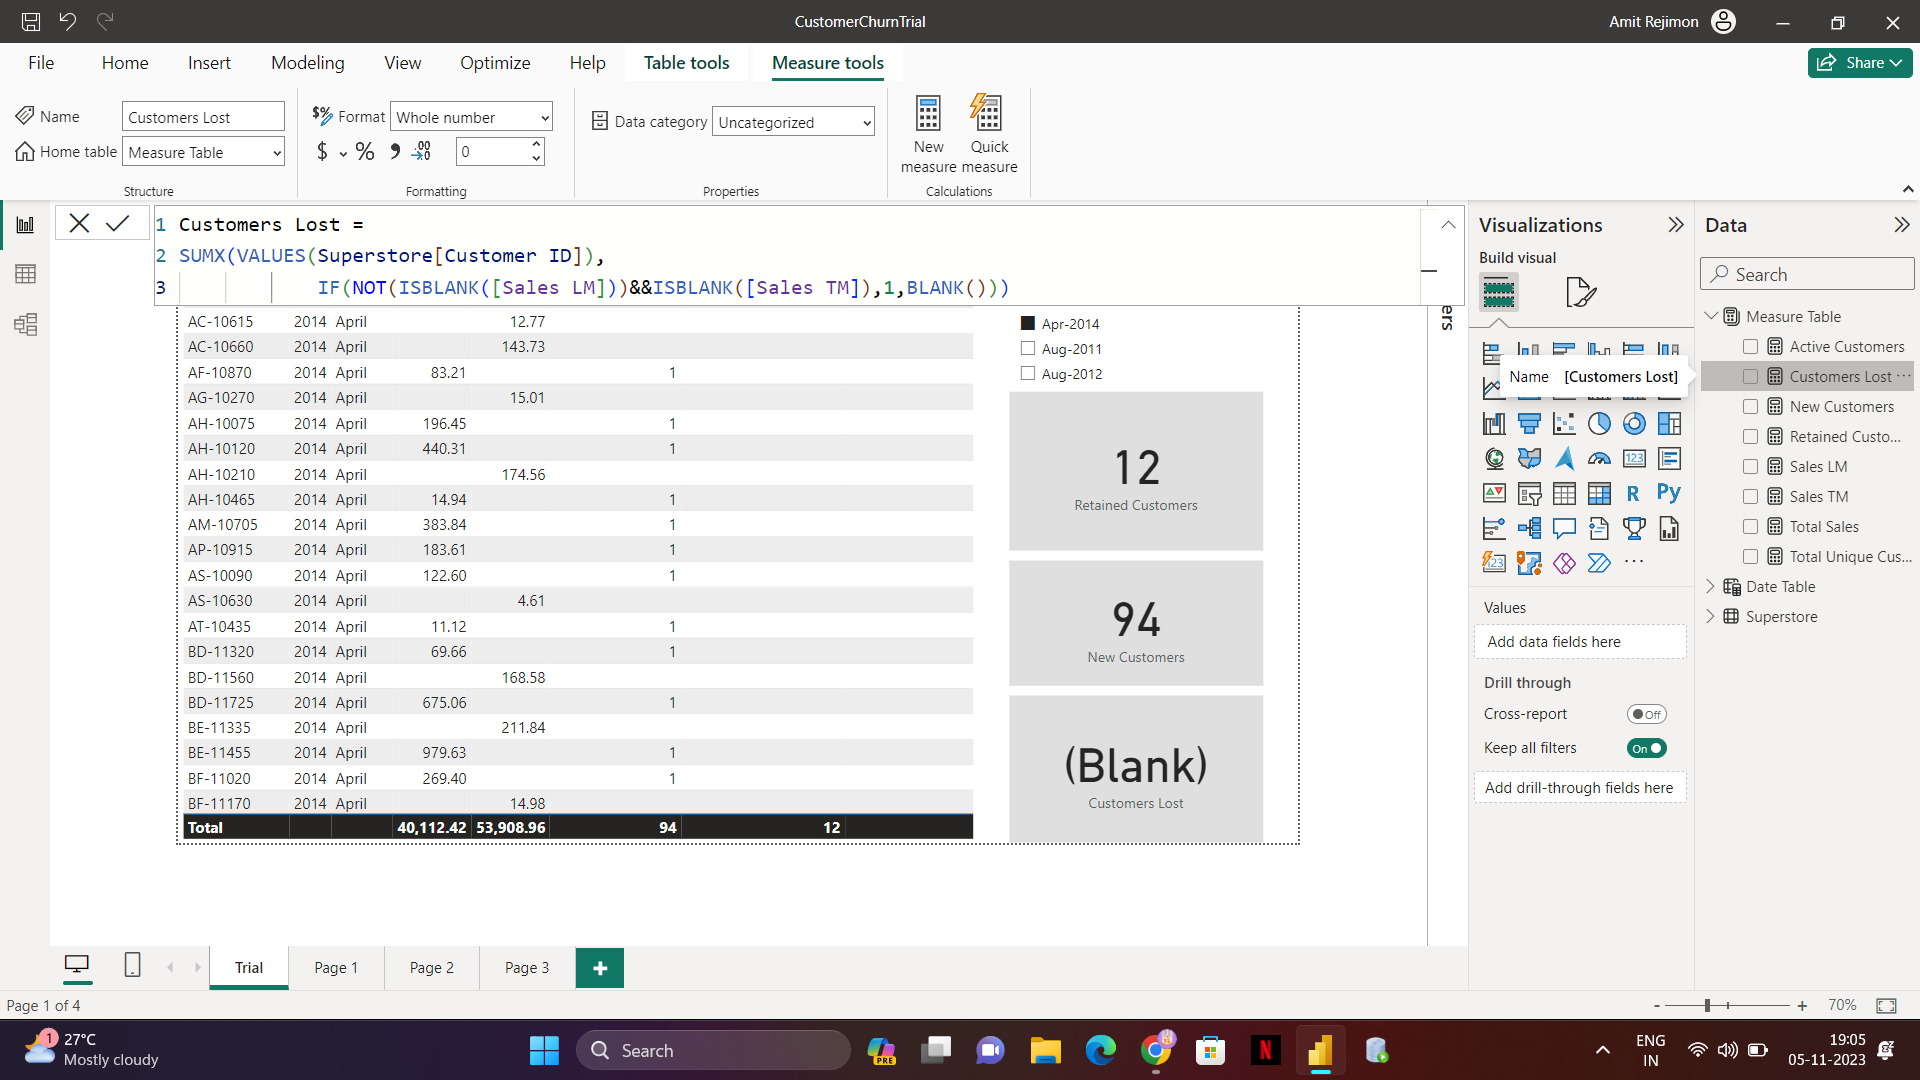The image size is (1920, 1080).
Task: Select the Matrix visual
Action: click(1599, 493)
